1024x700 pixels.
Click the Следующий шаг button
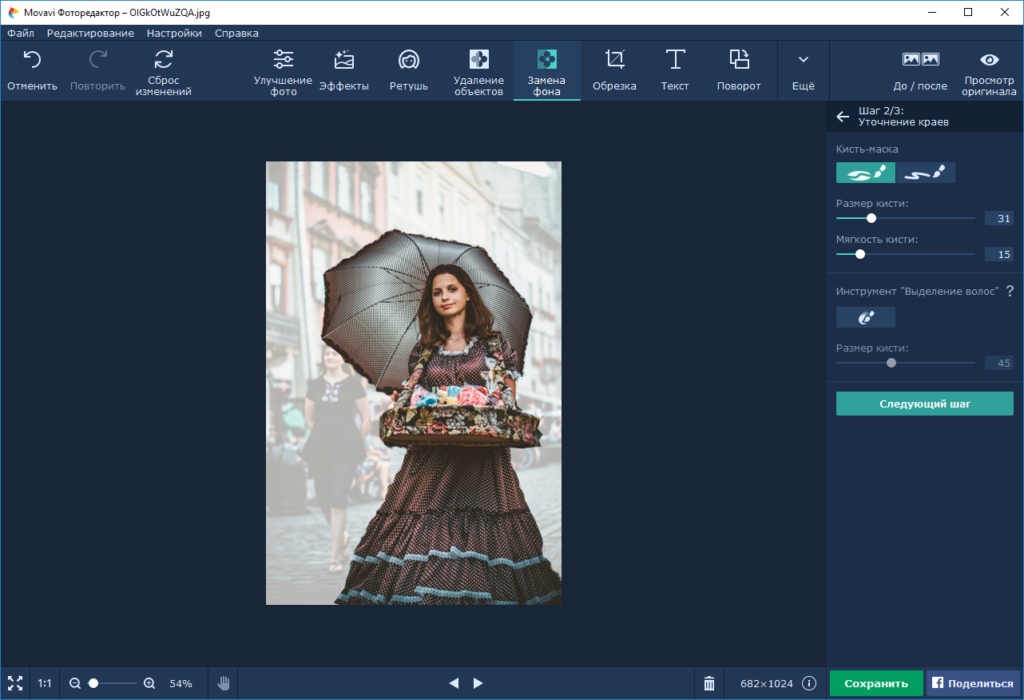925,404
